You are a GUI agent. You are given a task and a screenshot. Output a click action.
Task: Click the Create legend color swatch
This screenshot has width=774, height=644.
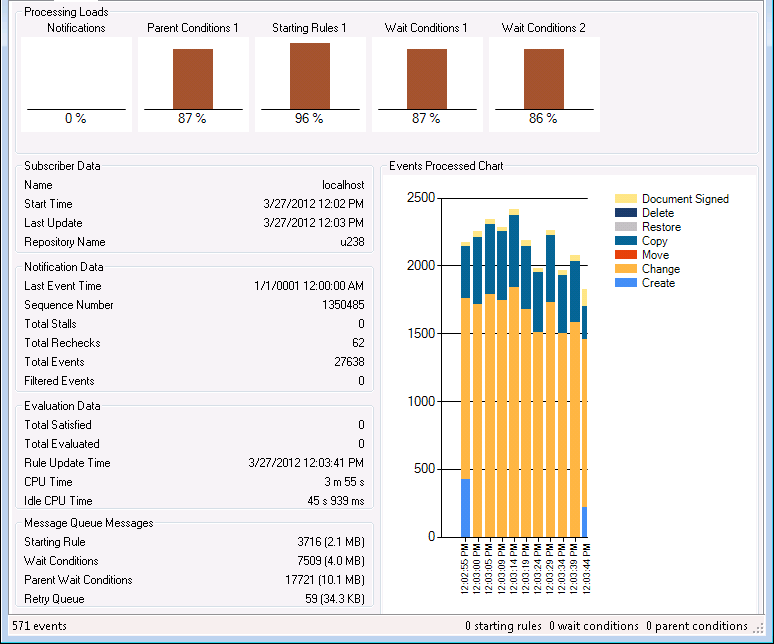pos(625,283)
